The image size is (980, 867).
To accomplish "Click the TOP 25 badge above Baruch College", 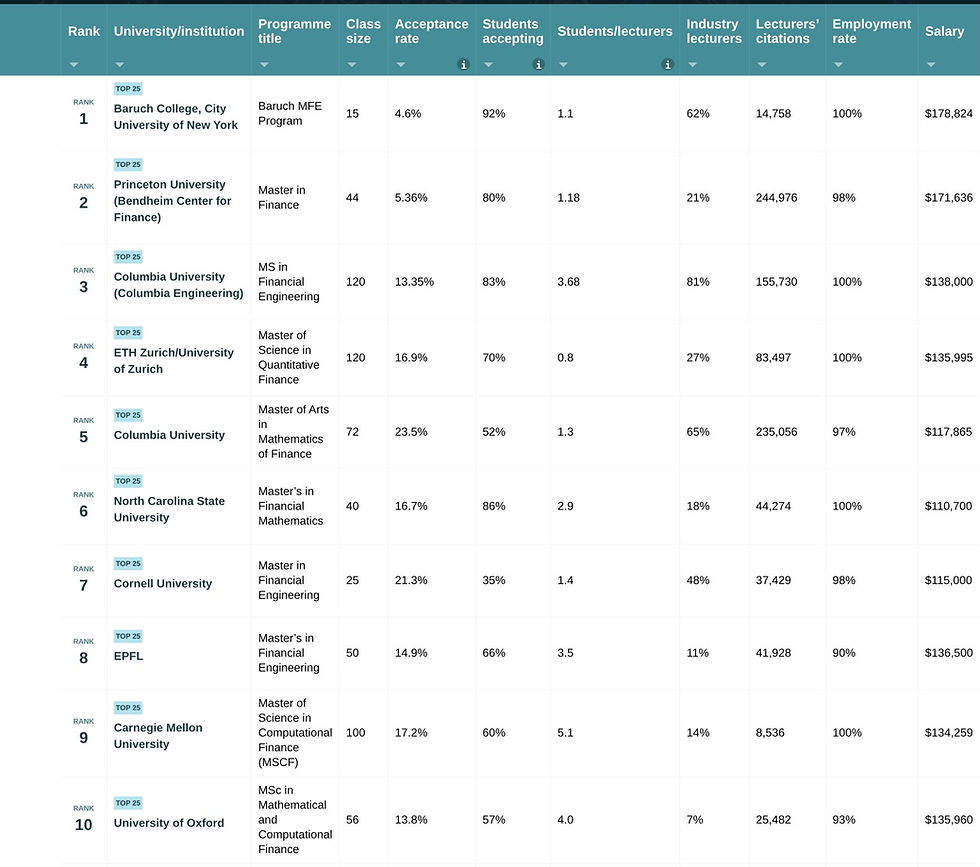I will point(128,88).
